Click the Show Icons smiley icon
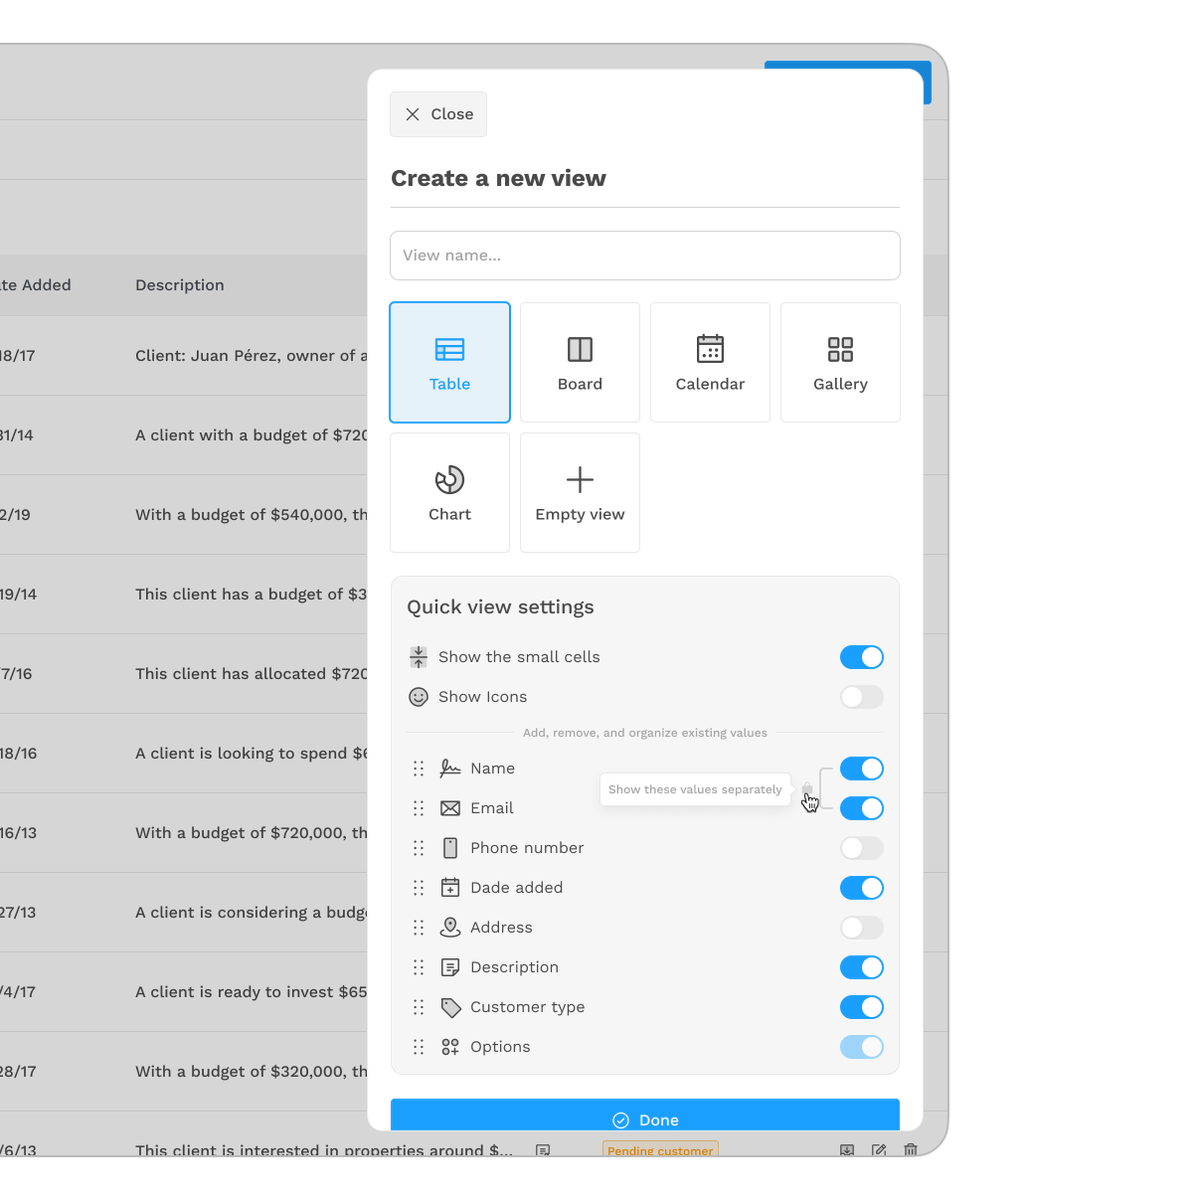Viewport: 1200px width, 1200px height. (419, 697)
